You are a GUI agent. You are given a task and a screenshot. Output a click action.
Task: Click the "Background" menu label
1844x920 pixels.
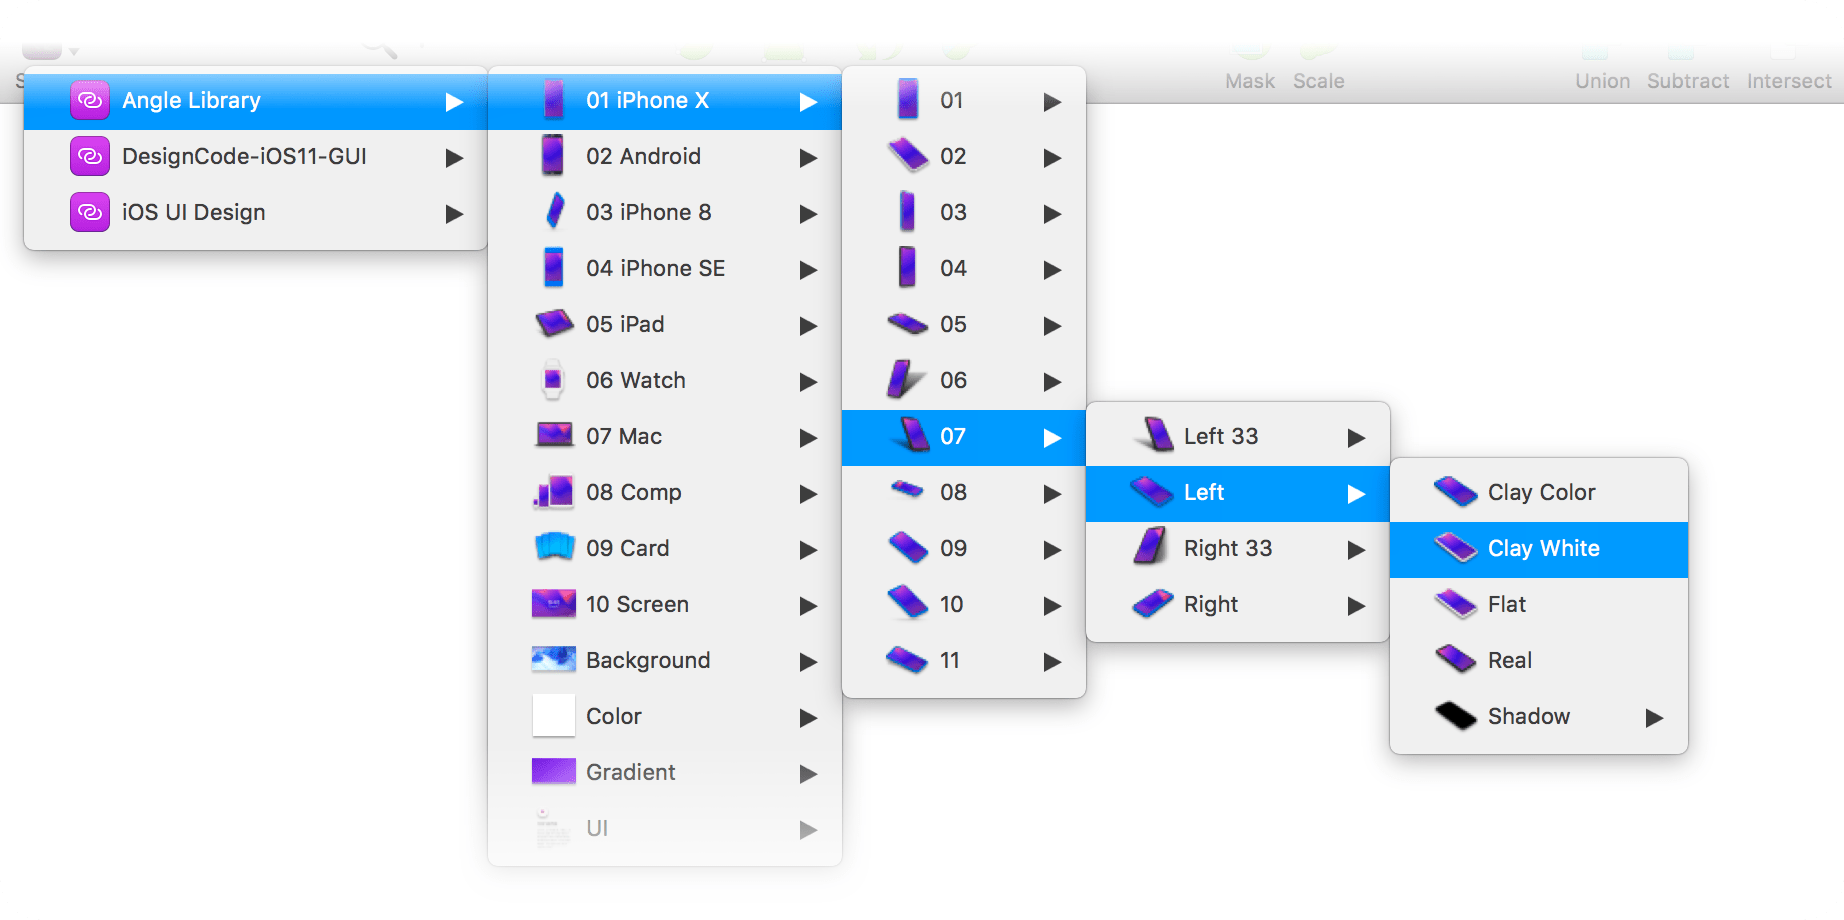click(648, 661)
